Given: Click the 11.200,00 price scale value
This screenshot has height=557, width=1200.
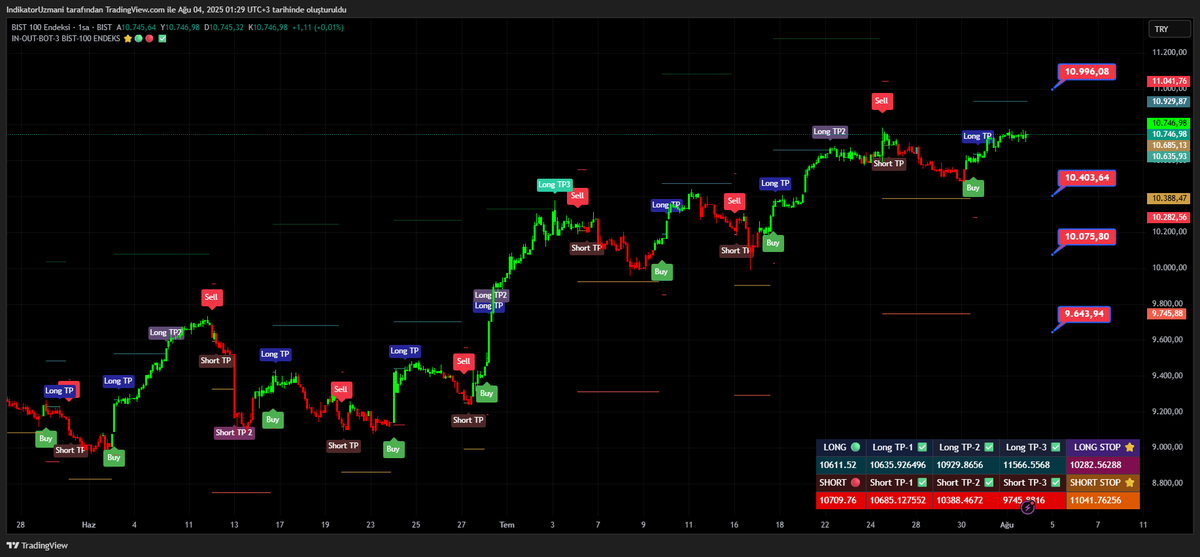Looking at the screenshot, I should tap(1169, 53).
